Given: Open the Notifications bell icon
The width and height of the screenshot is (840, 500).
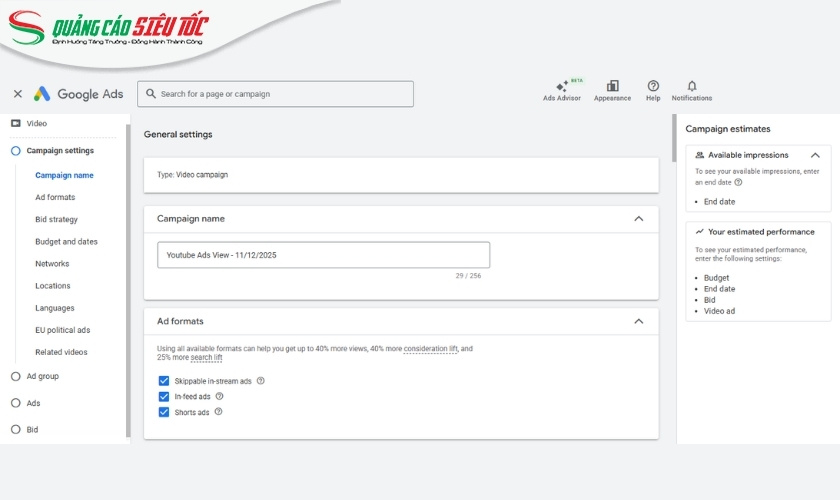Looking at the screenshot, I should tap(691, 87).
